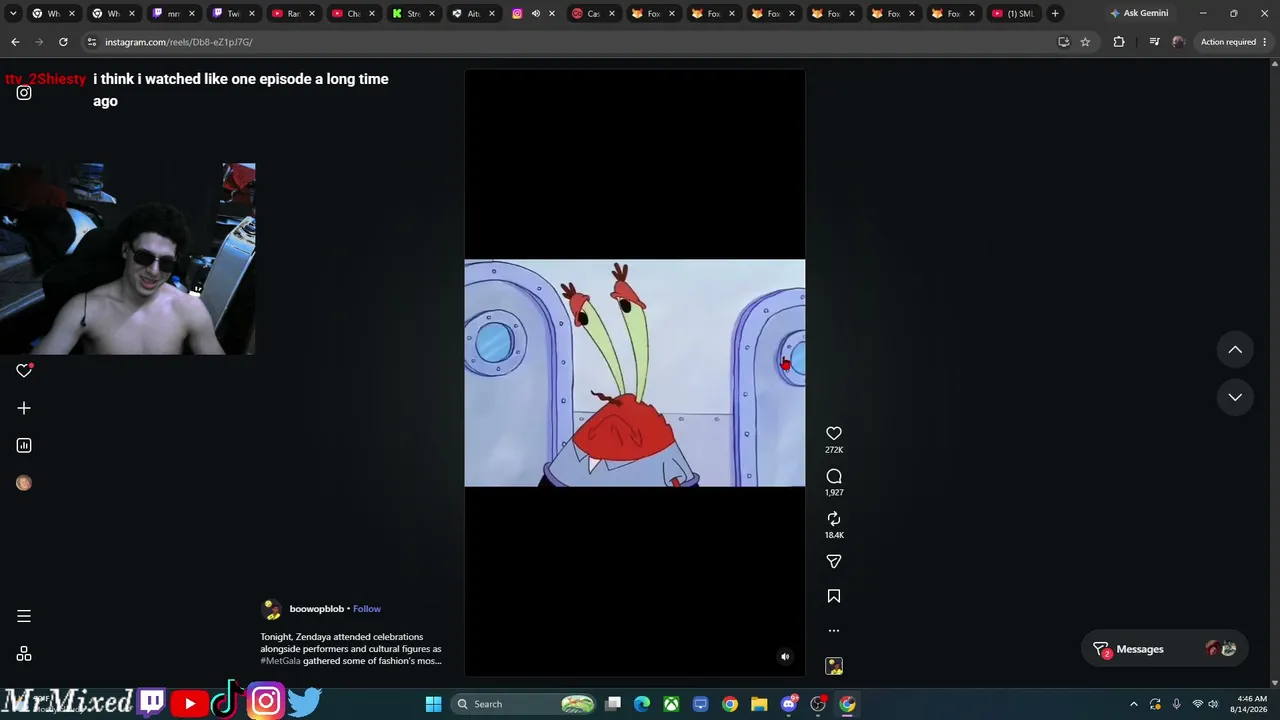The width and height of the screenshot is (1280, 720).
Task: Open File Explorer from the taskbar
Action: pos(759,704)
